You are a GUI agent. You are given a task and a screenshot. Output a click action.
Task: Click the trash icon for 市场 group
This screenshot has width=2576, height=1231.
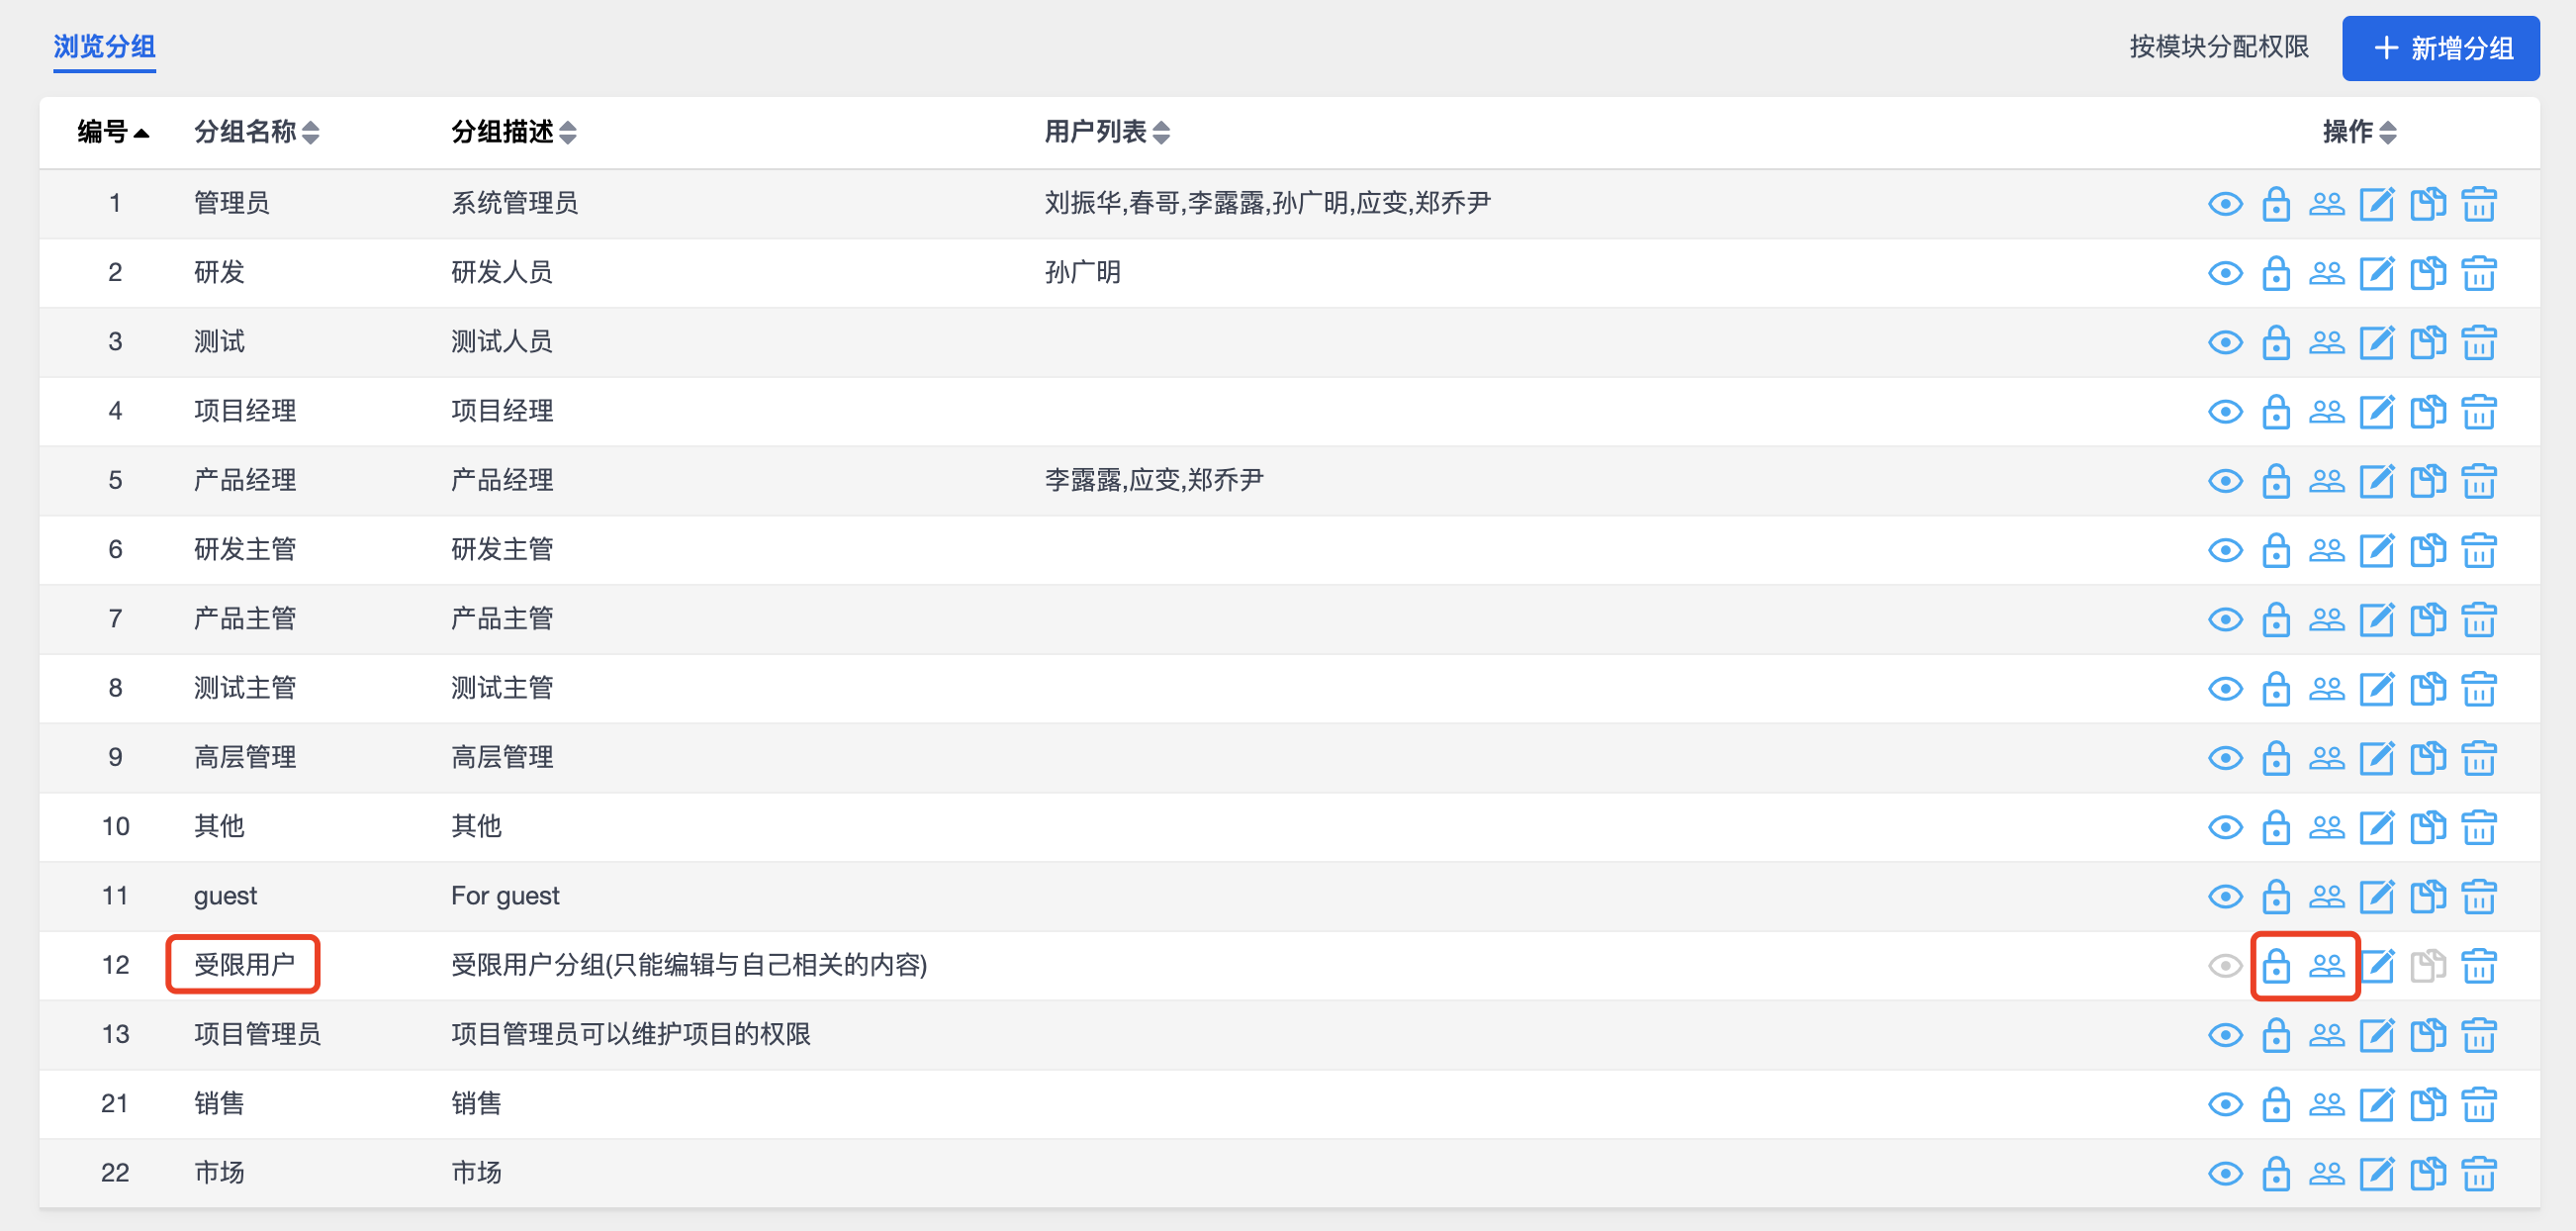tap(2479, 1173)
